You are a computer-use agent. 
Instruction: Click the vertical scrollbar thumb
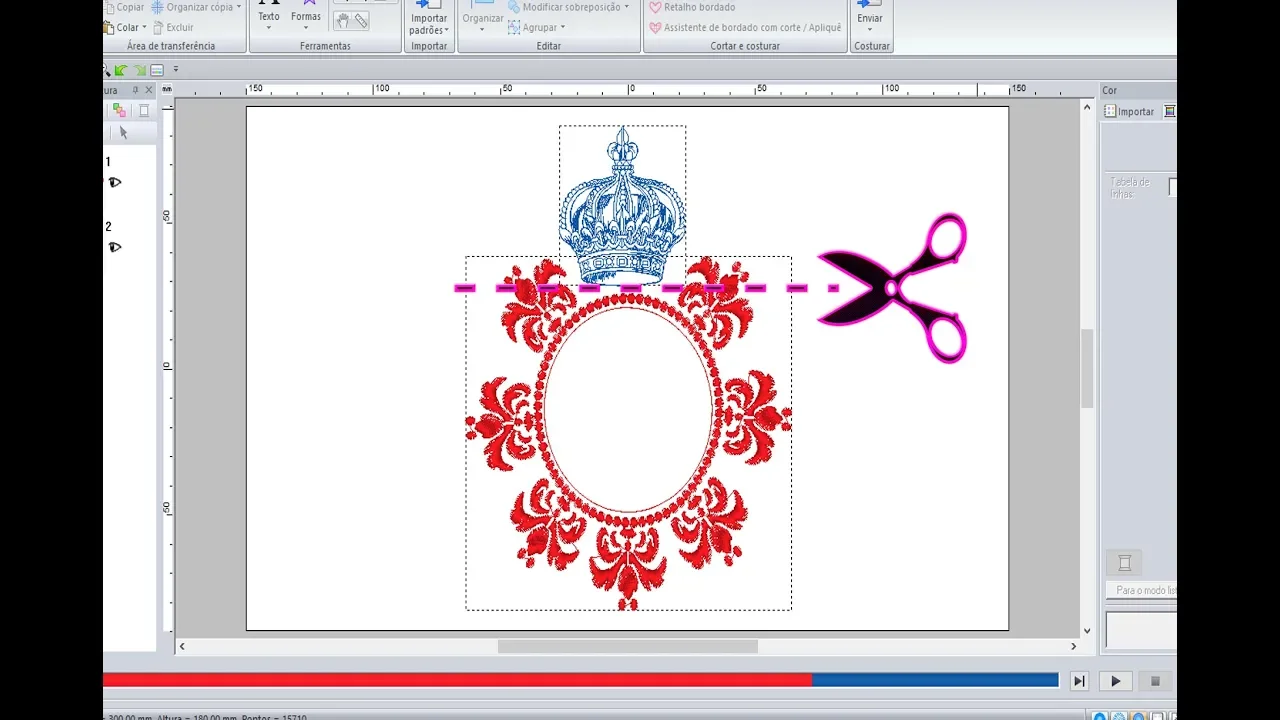pos(1087,368)
